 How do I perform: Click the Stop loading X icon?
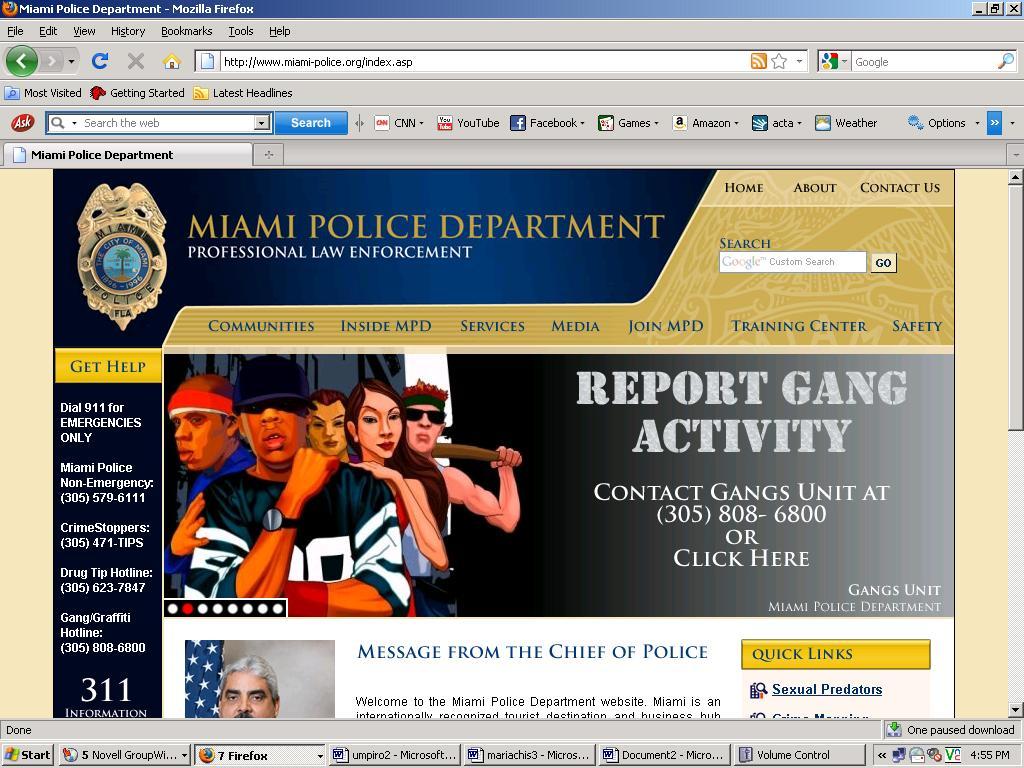click(136, 61)
